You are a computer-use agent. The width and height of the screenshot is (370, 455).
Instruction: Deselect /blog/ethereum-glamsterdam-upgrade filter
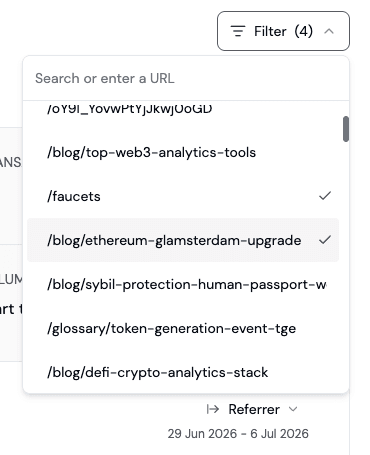click(183, 240)
